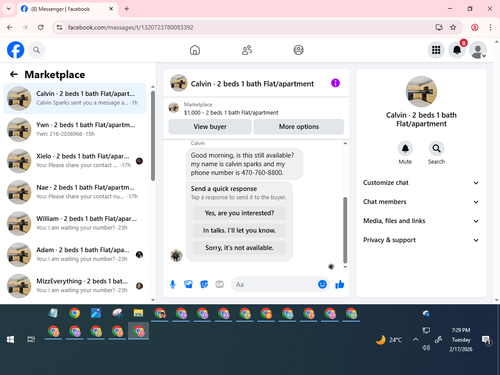Click the address bar URL
Image resolution: width=500 pixels, height=375 pixels.
130,27
